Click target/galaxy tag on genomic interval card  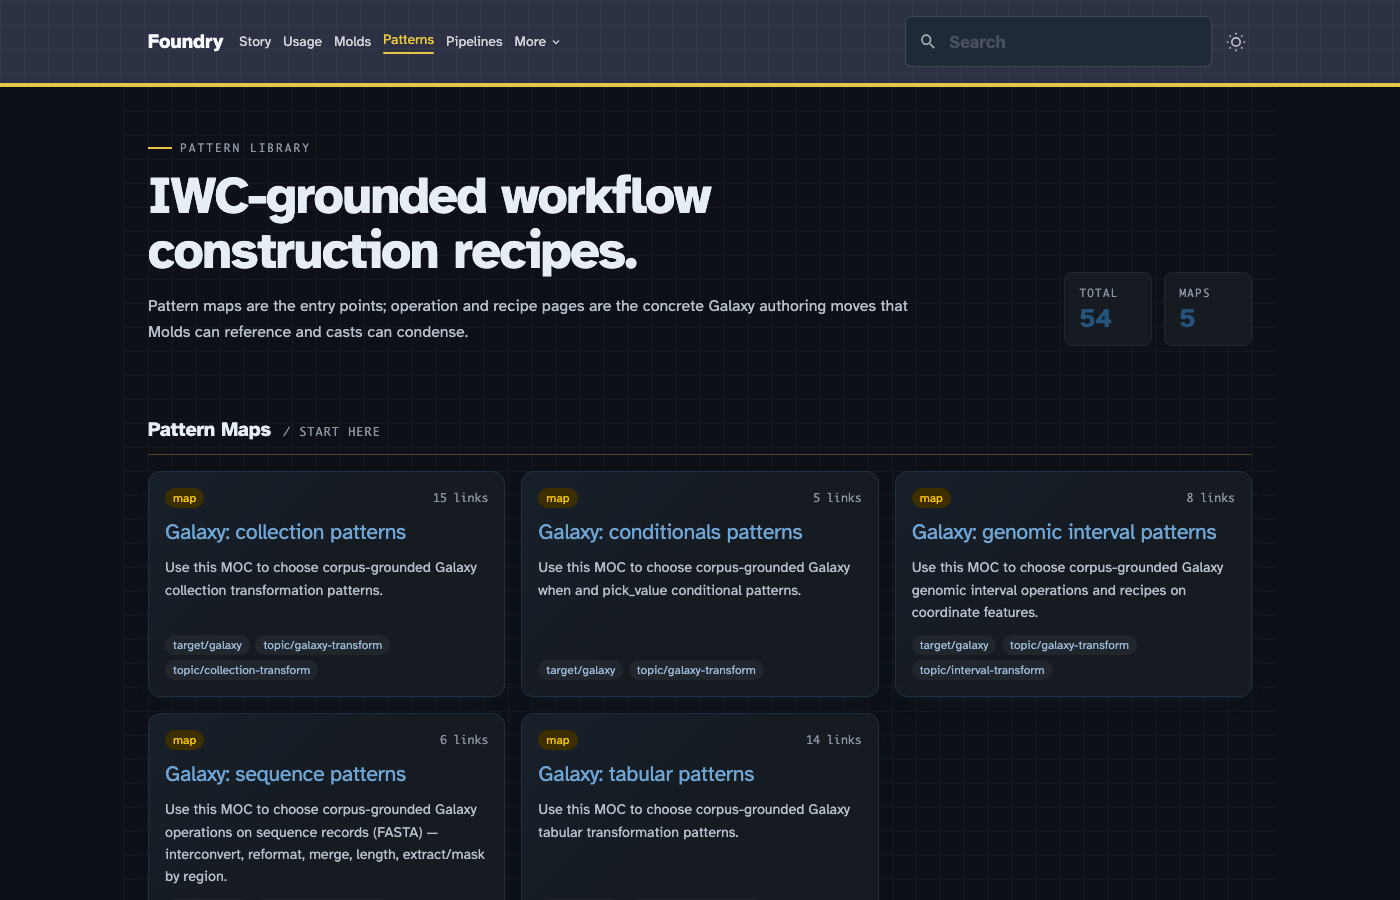(x=954, y=645)
